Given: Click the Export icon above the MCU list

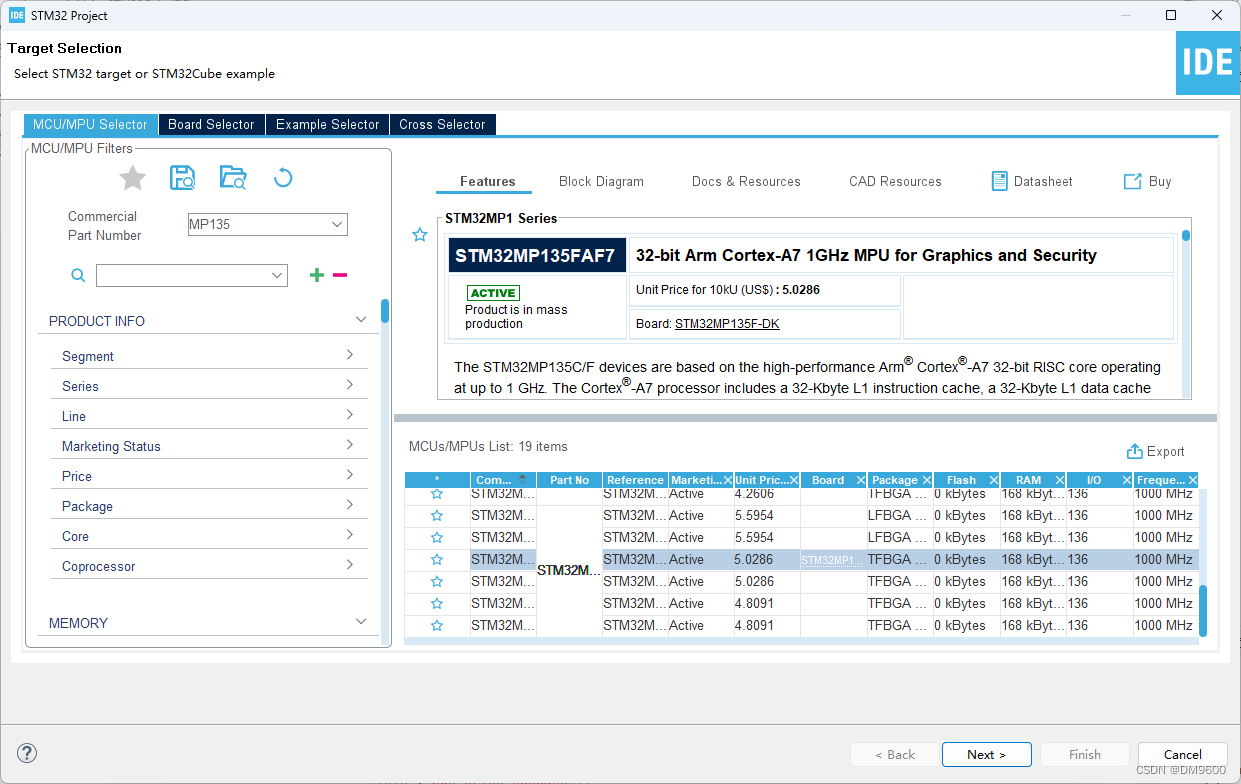Looking at the screenshot, I should point(1134,451).
